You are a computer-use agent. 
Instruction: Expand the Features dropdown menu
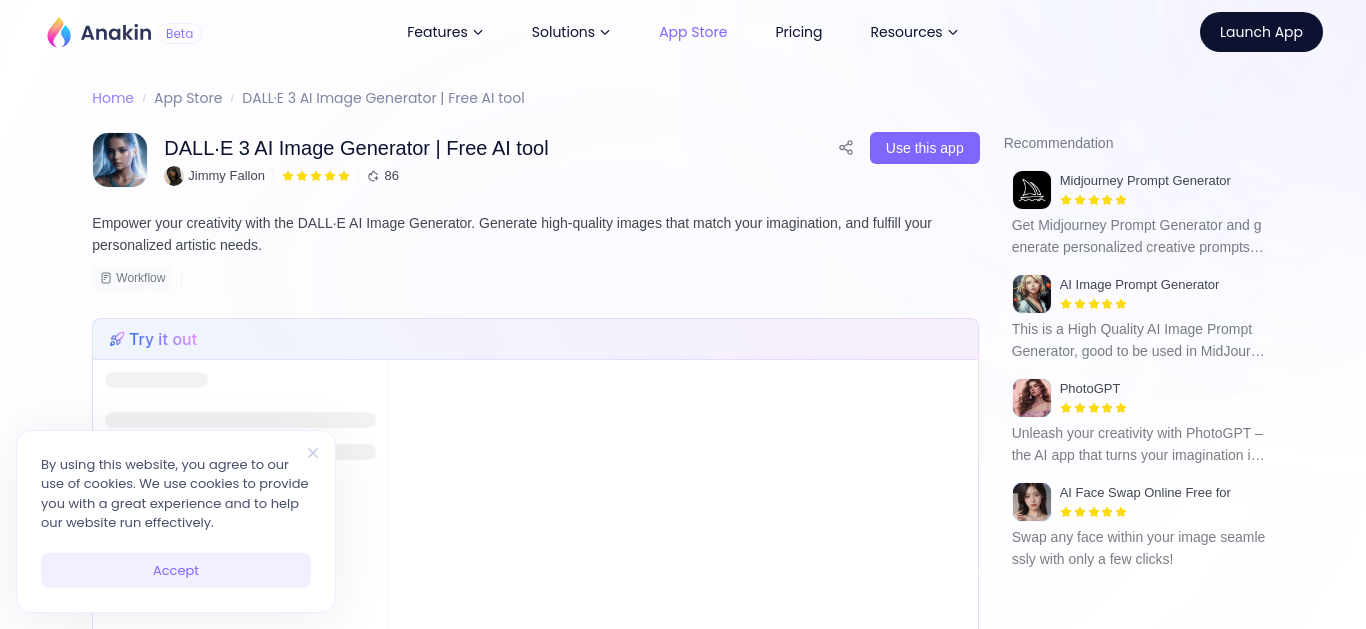pos(445,32)
